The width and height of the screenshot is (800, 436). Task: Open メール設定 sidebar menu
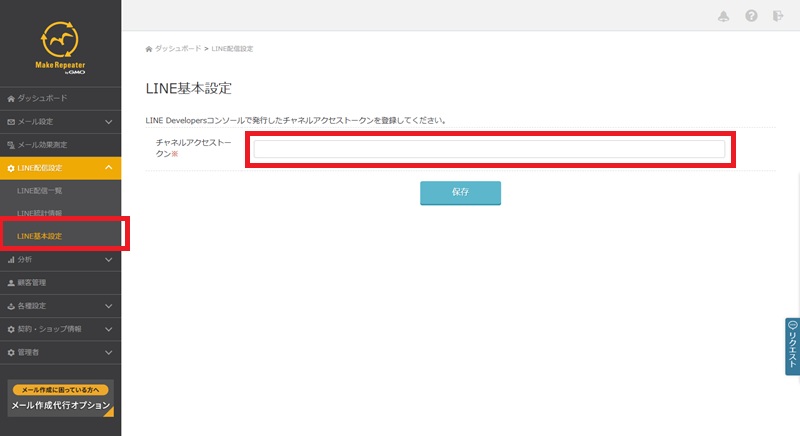pos(60,122)
